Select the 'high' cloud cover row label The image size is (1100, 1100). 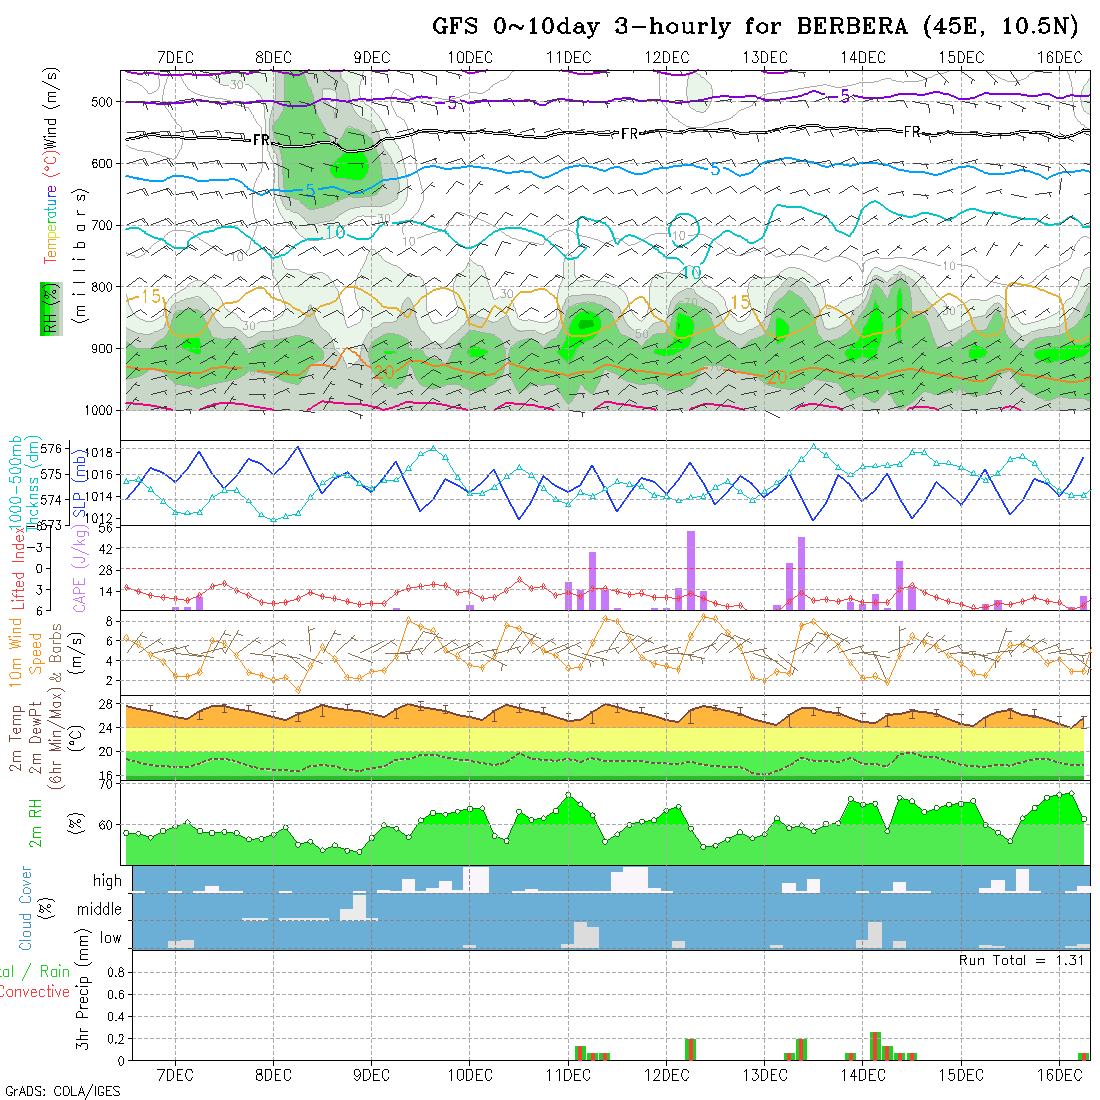coord(107,881)
